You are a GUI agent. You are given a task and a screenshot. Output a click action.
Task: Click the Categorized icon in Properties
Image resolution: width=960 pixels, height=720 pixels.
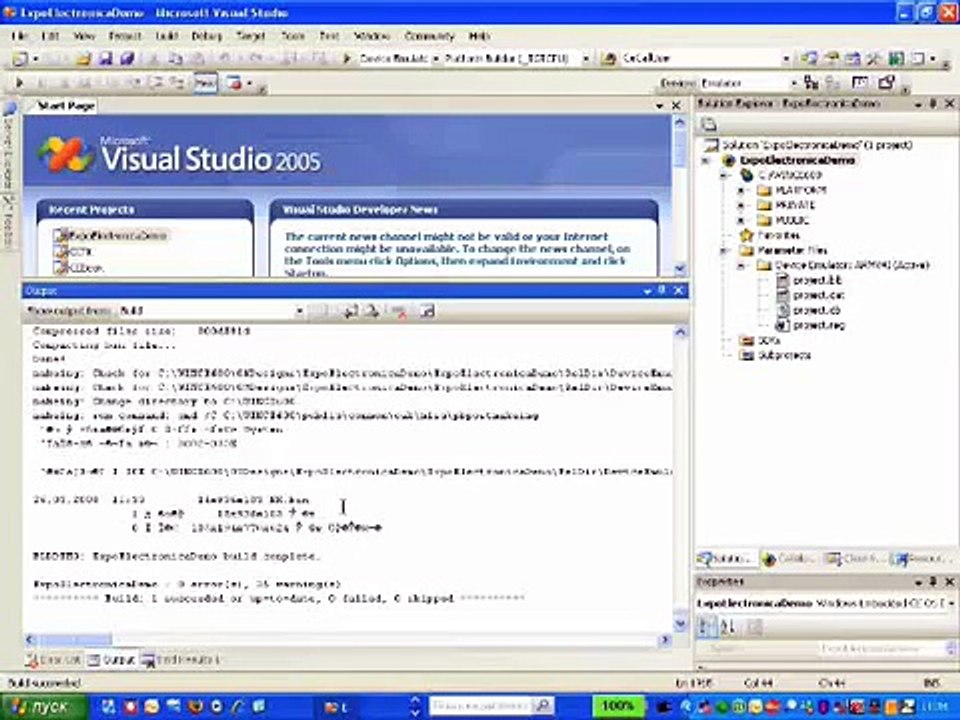click(x=707, y=626)
